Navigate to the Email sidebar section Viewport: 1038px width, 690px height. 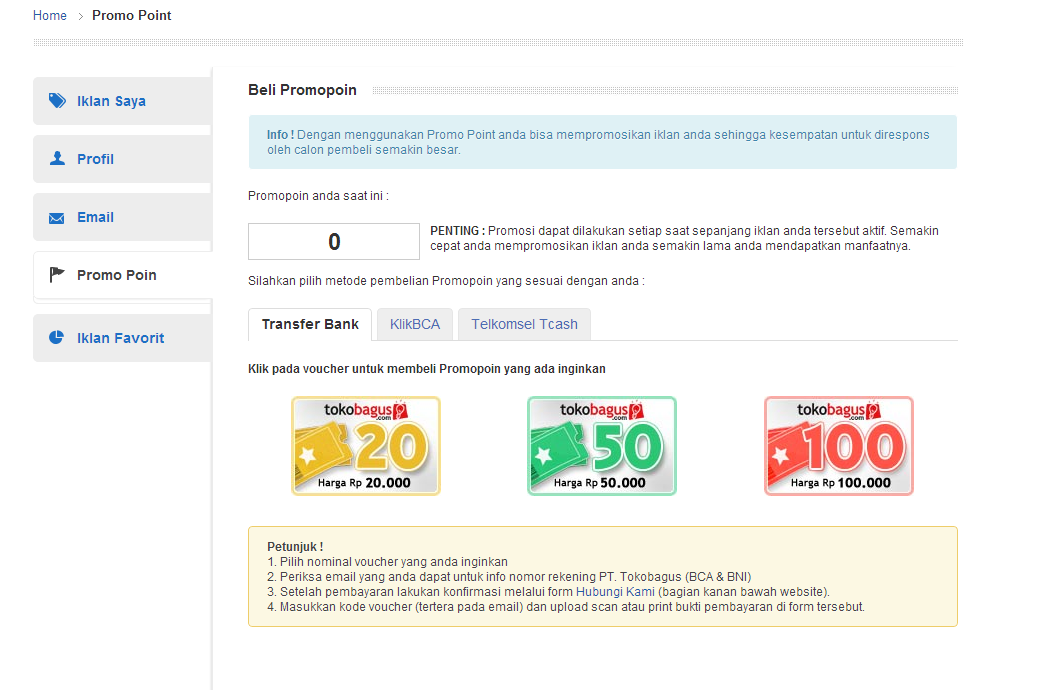coord(96,217)
